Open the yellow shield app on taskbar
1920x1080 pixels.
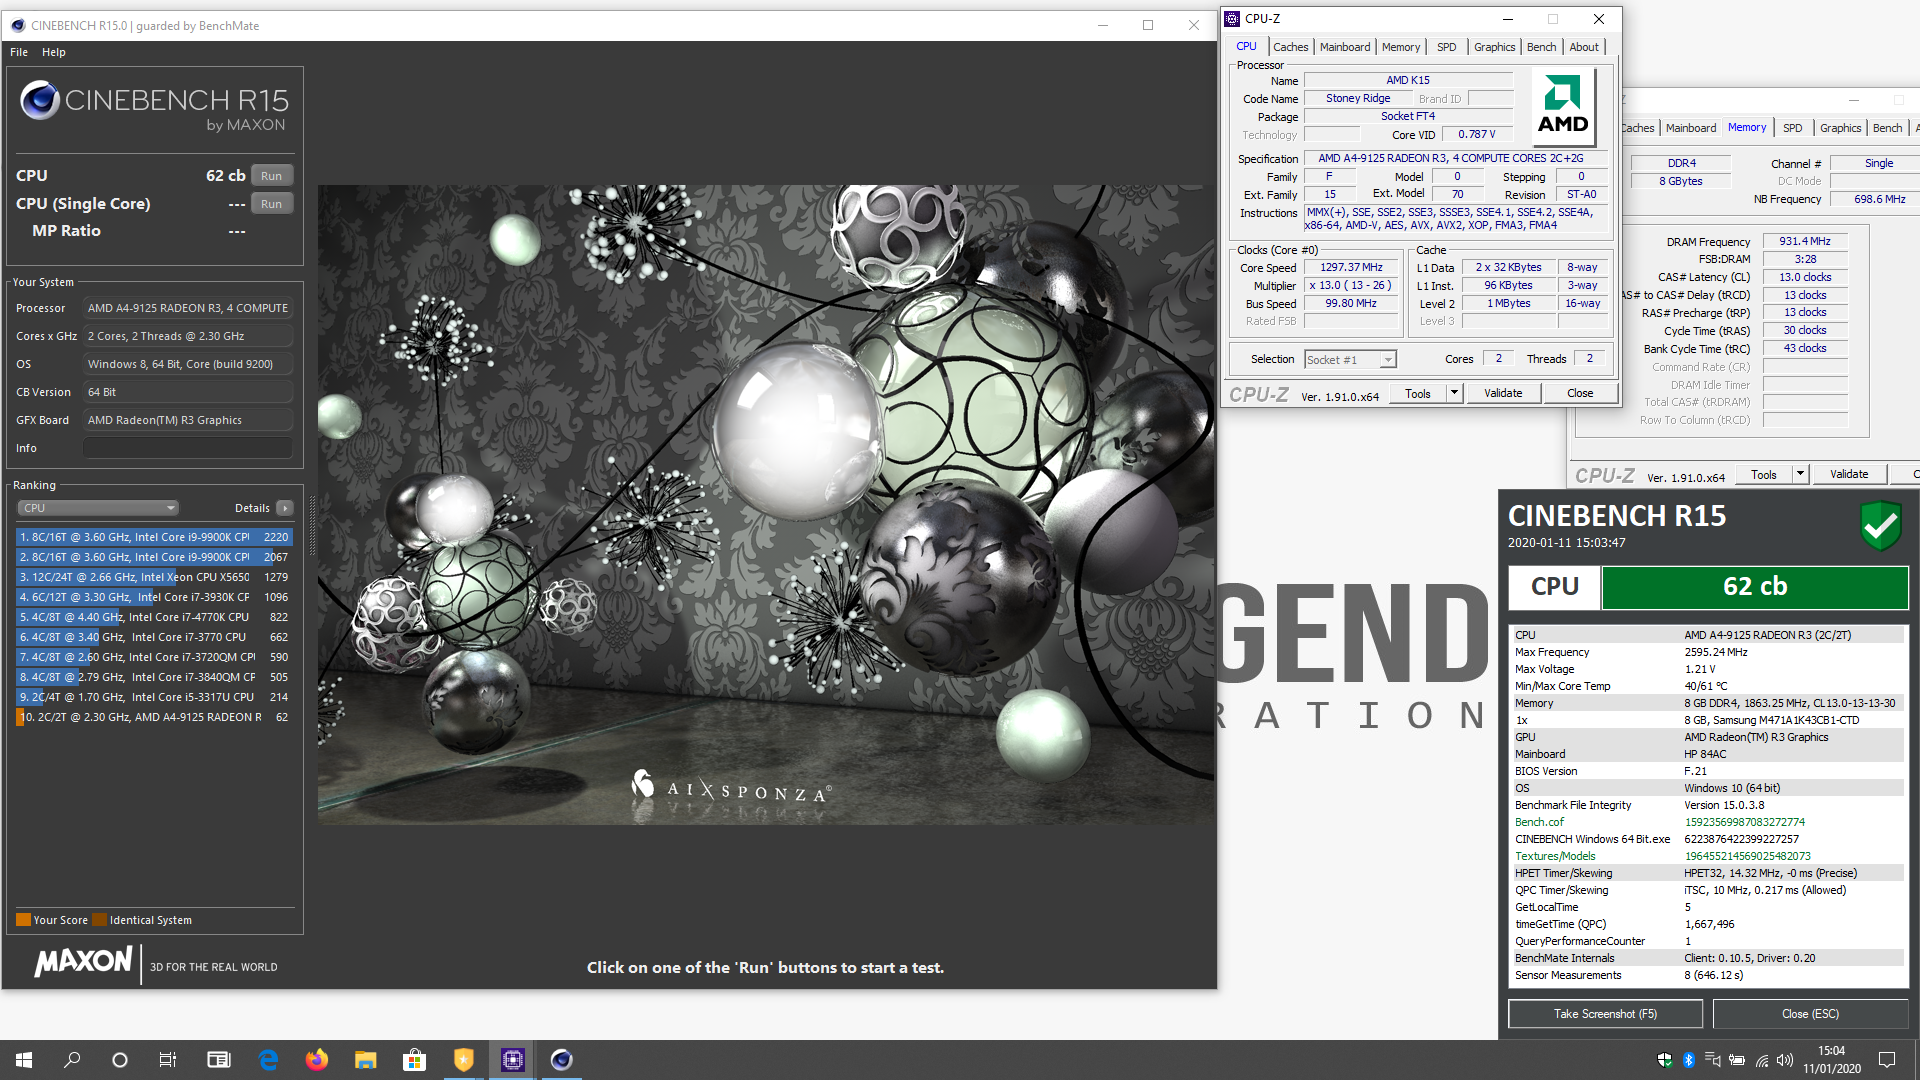(x=463, y=1060)
